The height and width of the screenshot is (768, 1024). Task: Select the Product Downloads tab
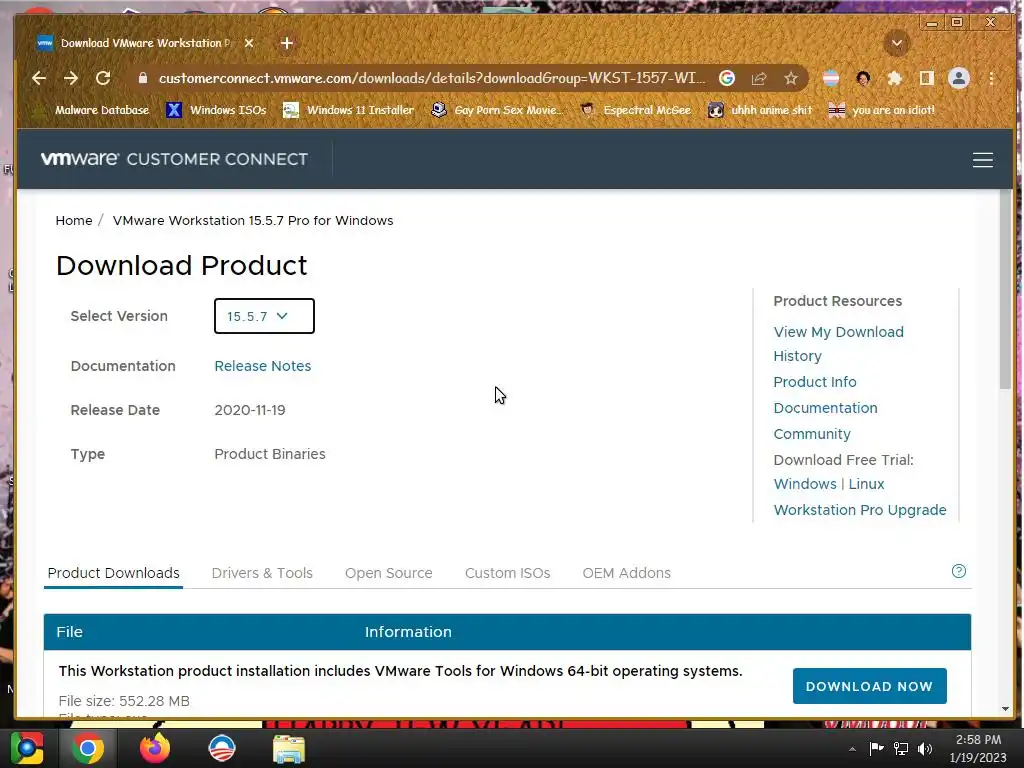(x=113, y=573)
